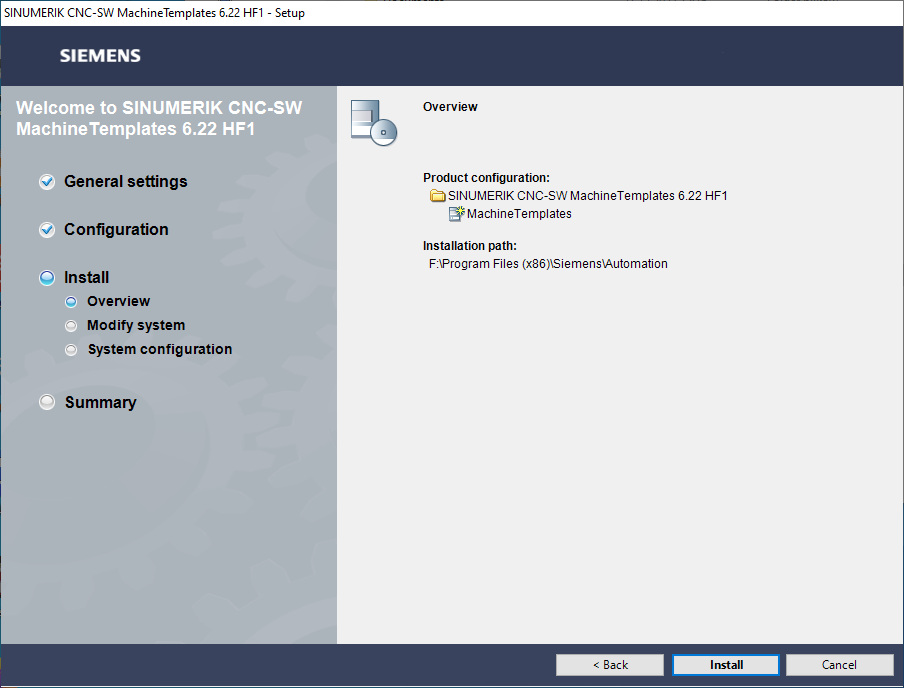Image resolution: width=904 pixels, height=688 pixels.
Task: Click the blue Install step indicator
Action: [x=47, y=278]
